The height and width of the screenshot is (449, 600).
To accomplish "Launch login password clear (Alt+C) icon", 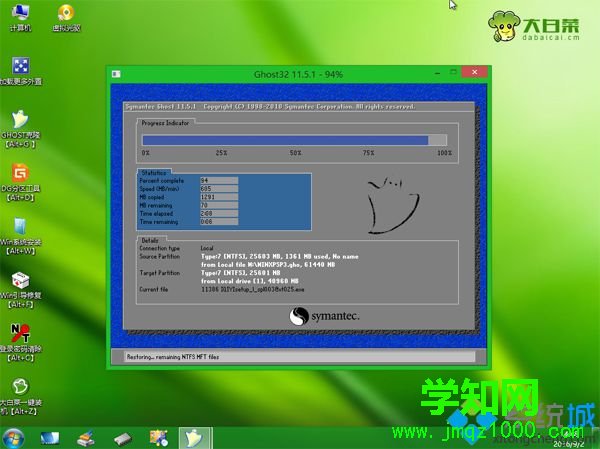I will (x=20, y=343).
